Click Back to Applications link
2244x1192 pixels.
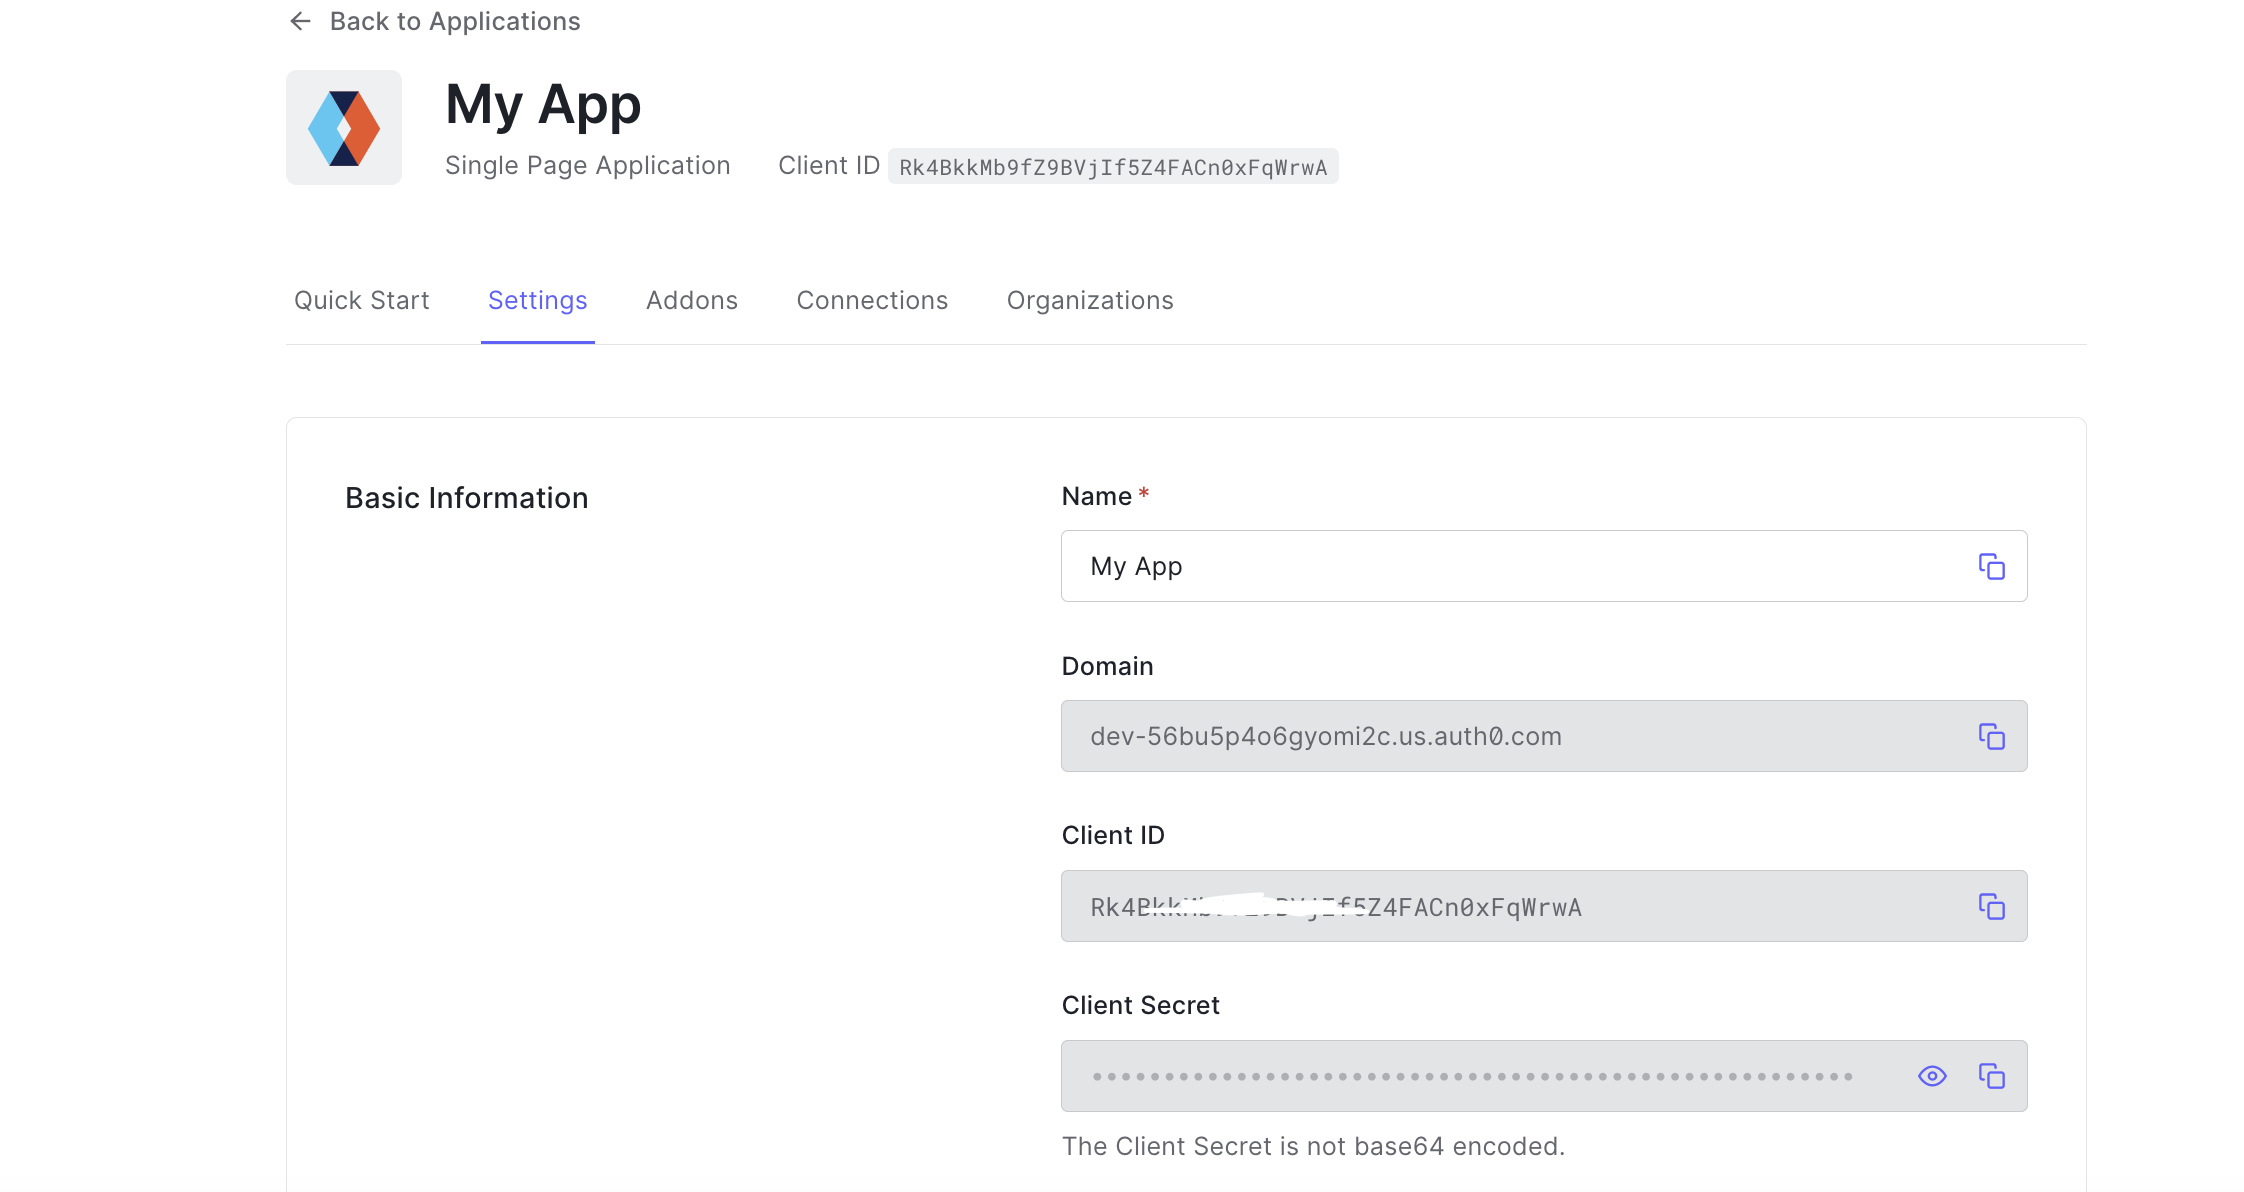[x=454, y=21]
